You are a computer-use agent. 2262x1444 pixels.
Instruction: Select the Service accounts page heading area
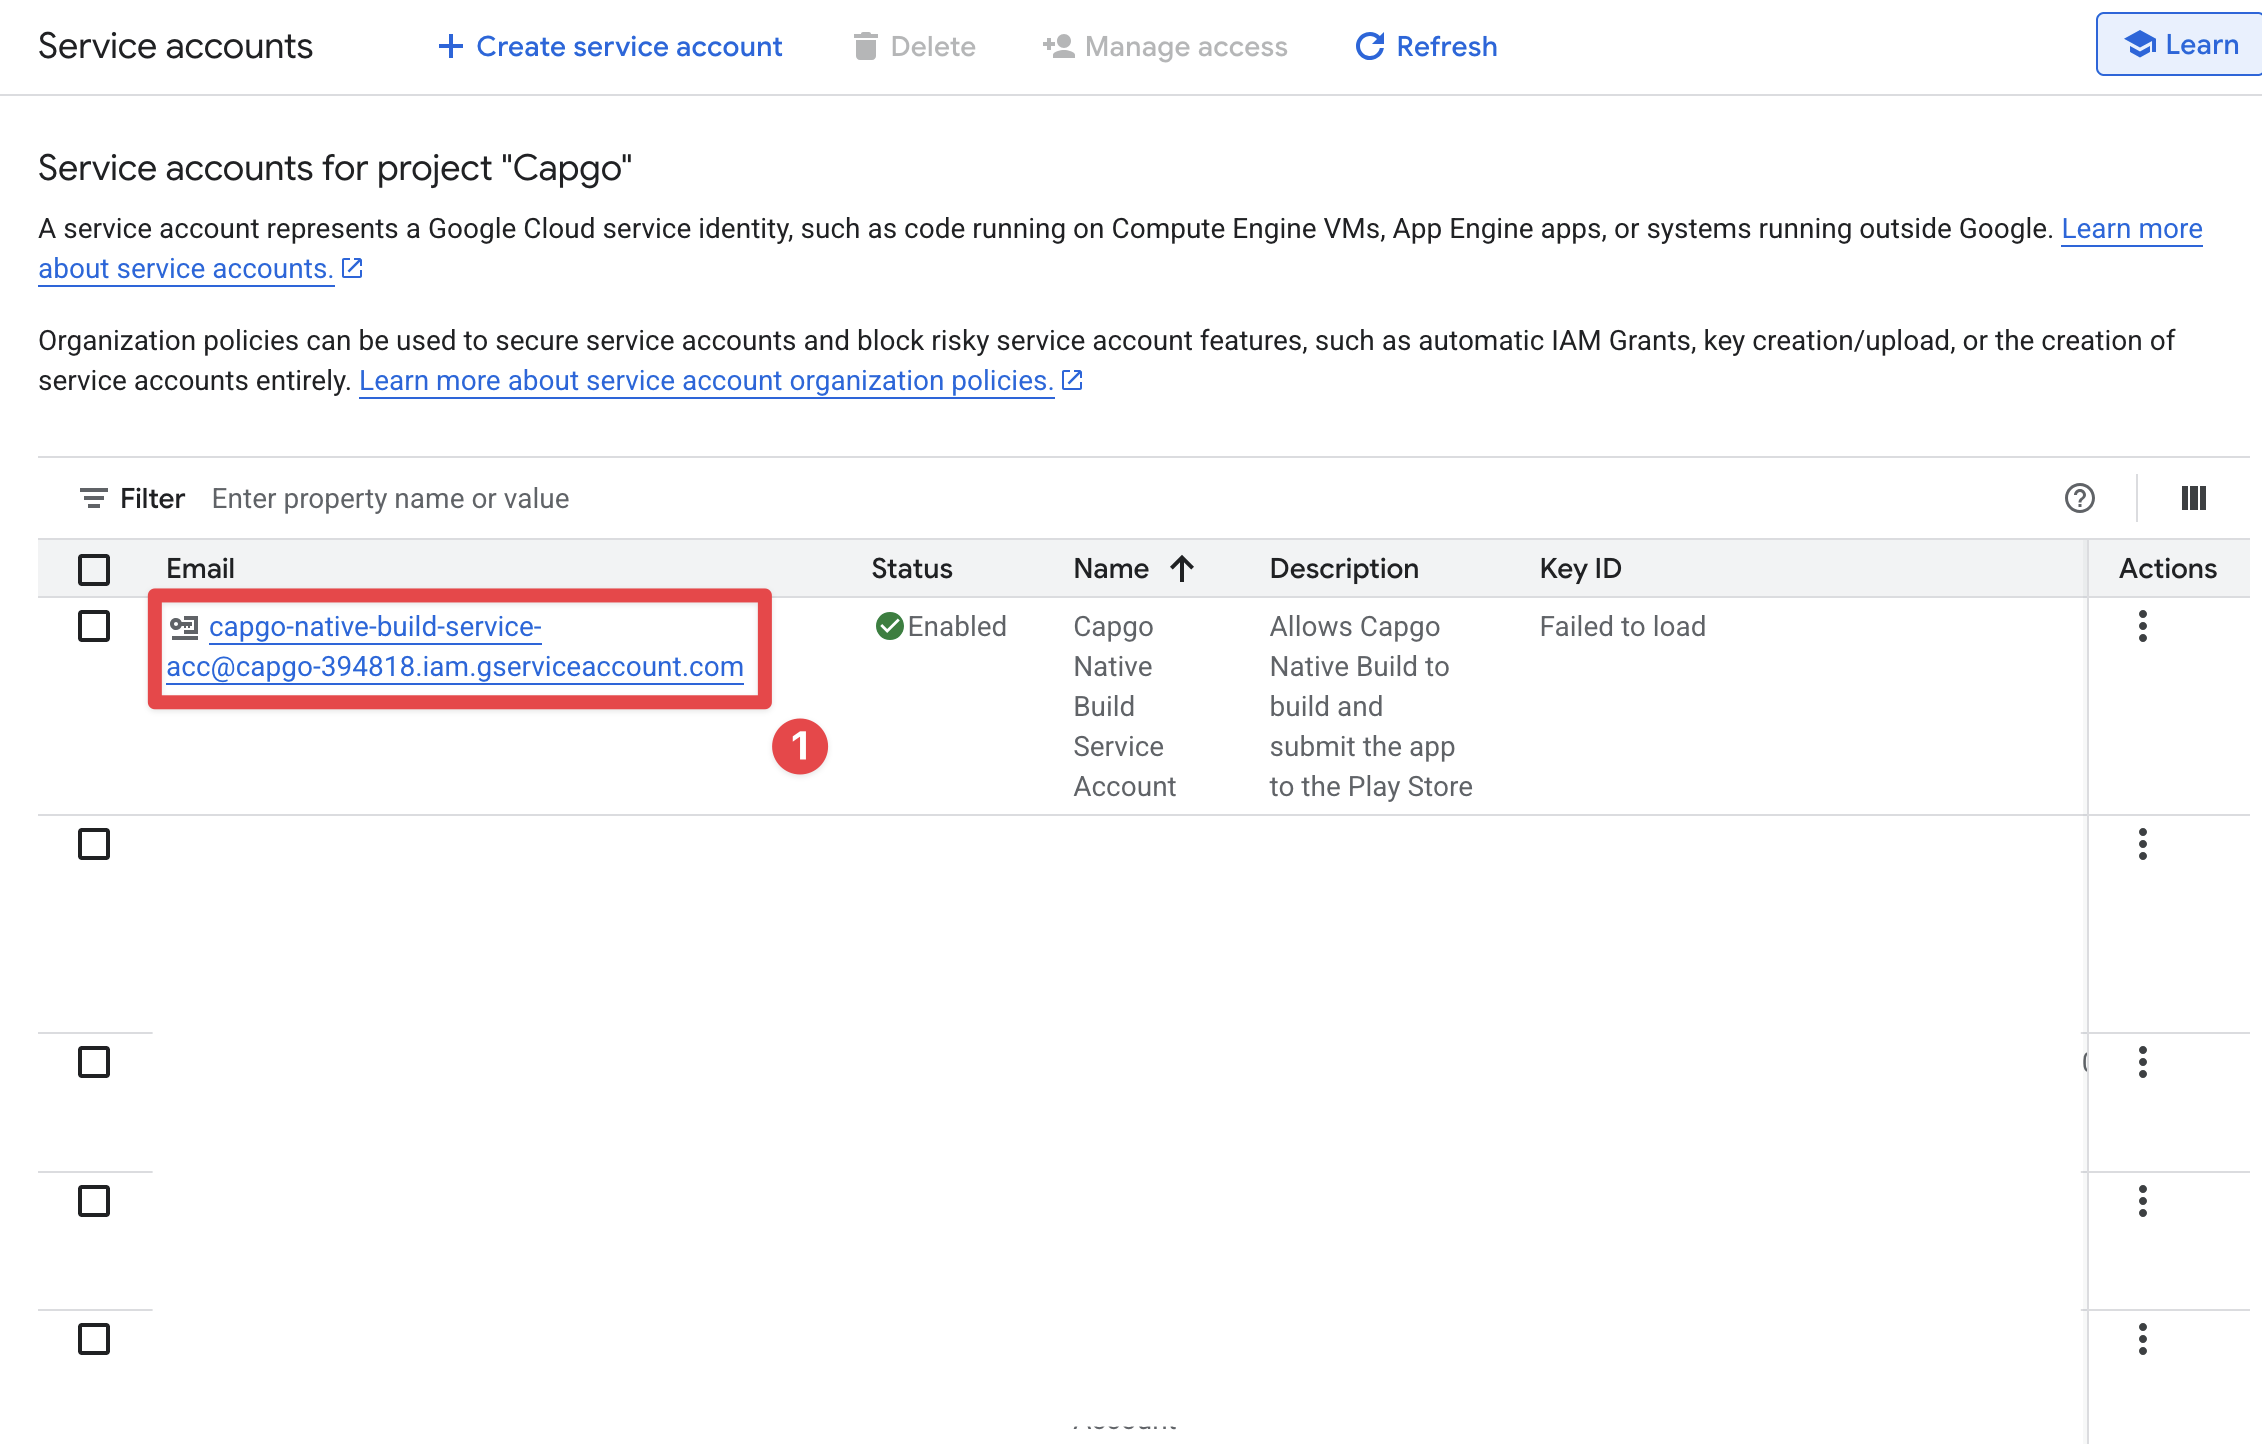click(175, 45)
